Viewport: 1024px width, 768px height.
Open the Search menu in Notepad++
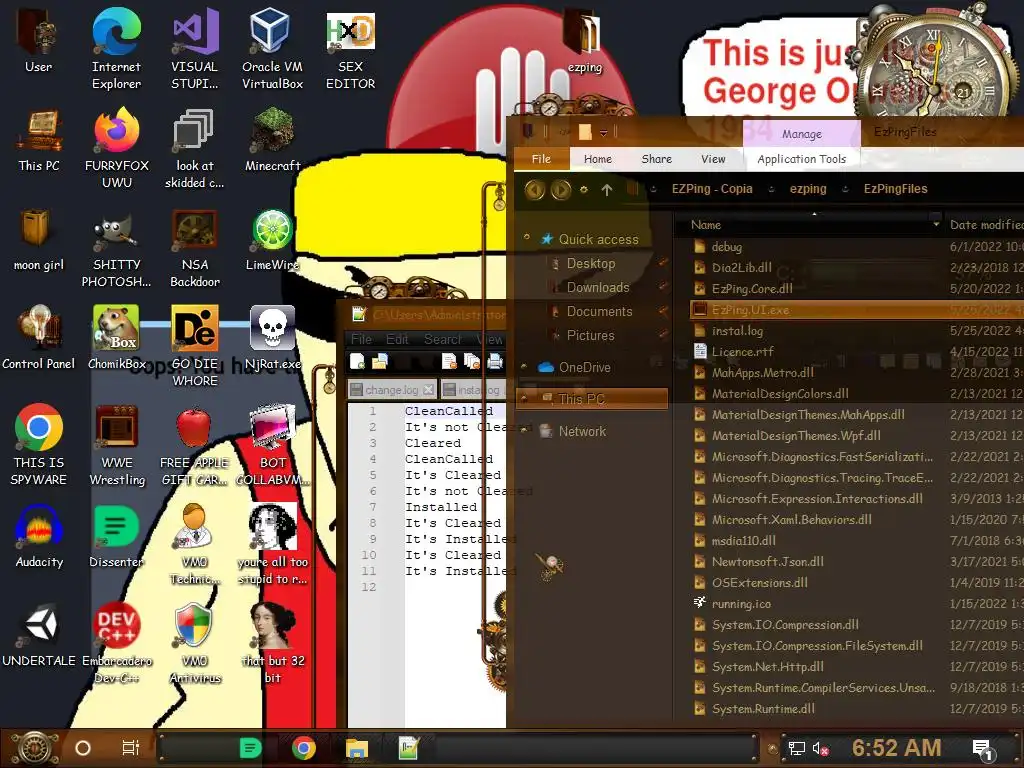pyautogui.click(x=442, y=339)
